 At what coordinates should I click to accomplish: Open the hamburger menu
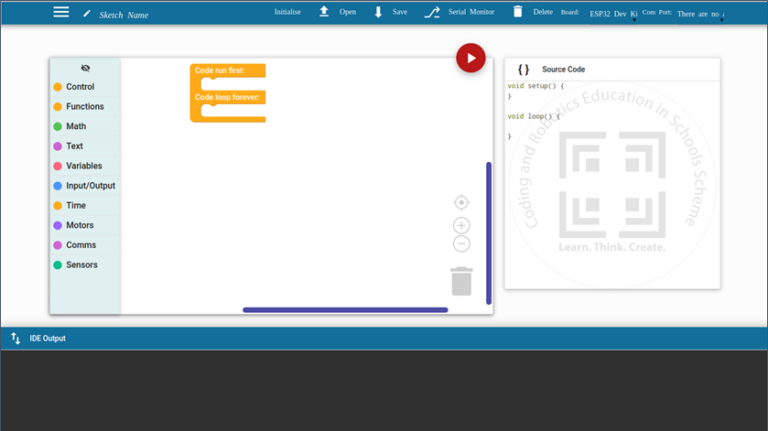[61, 12]
